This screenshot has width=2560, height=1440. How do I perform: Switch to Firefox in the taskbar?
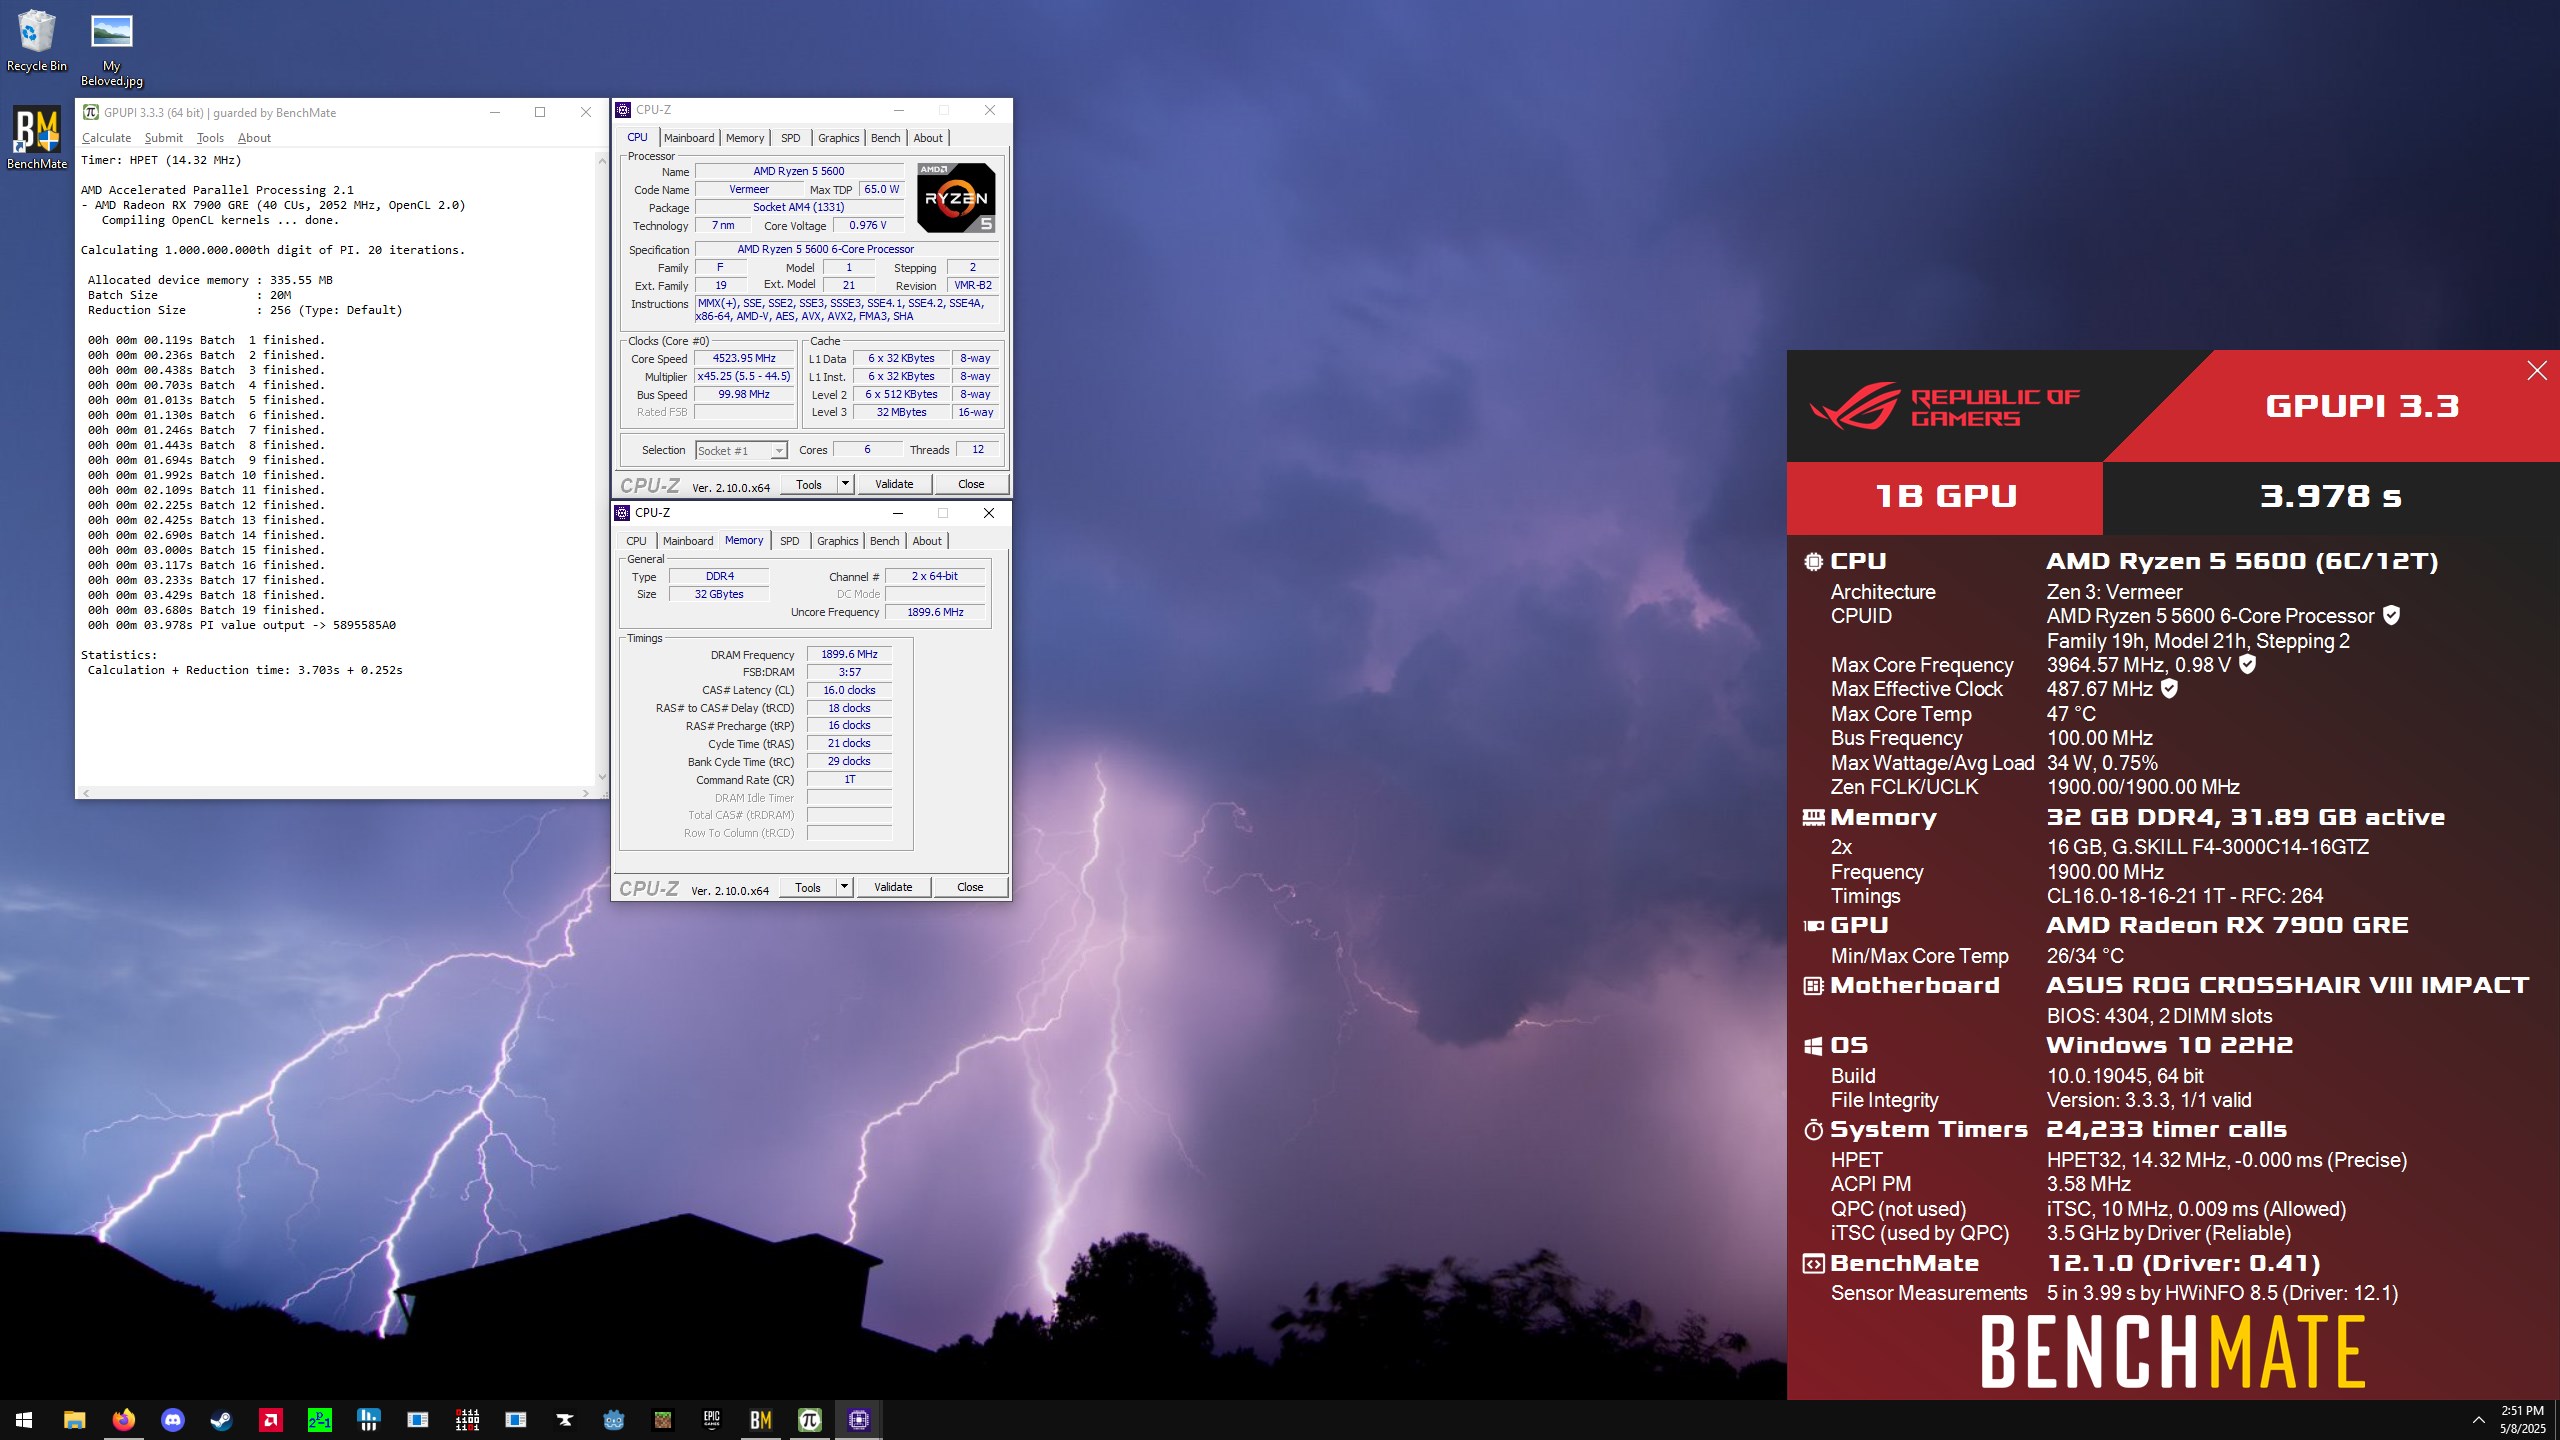123,1419
